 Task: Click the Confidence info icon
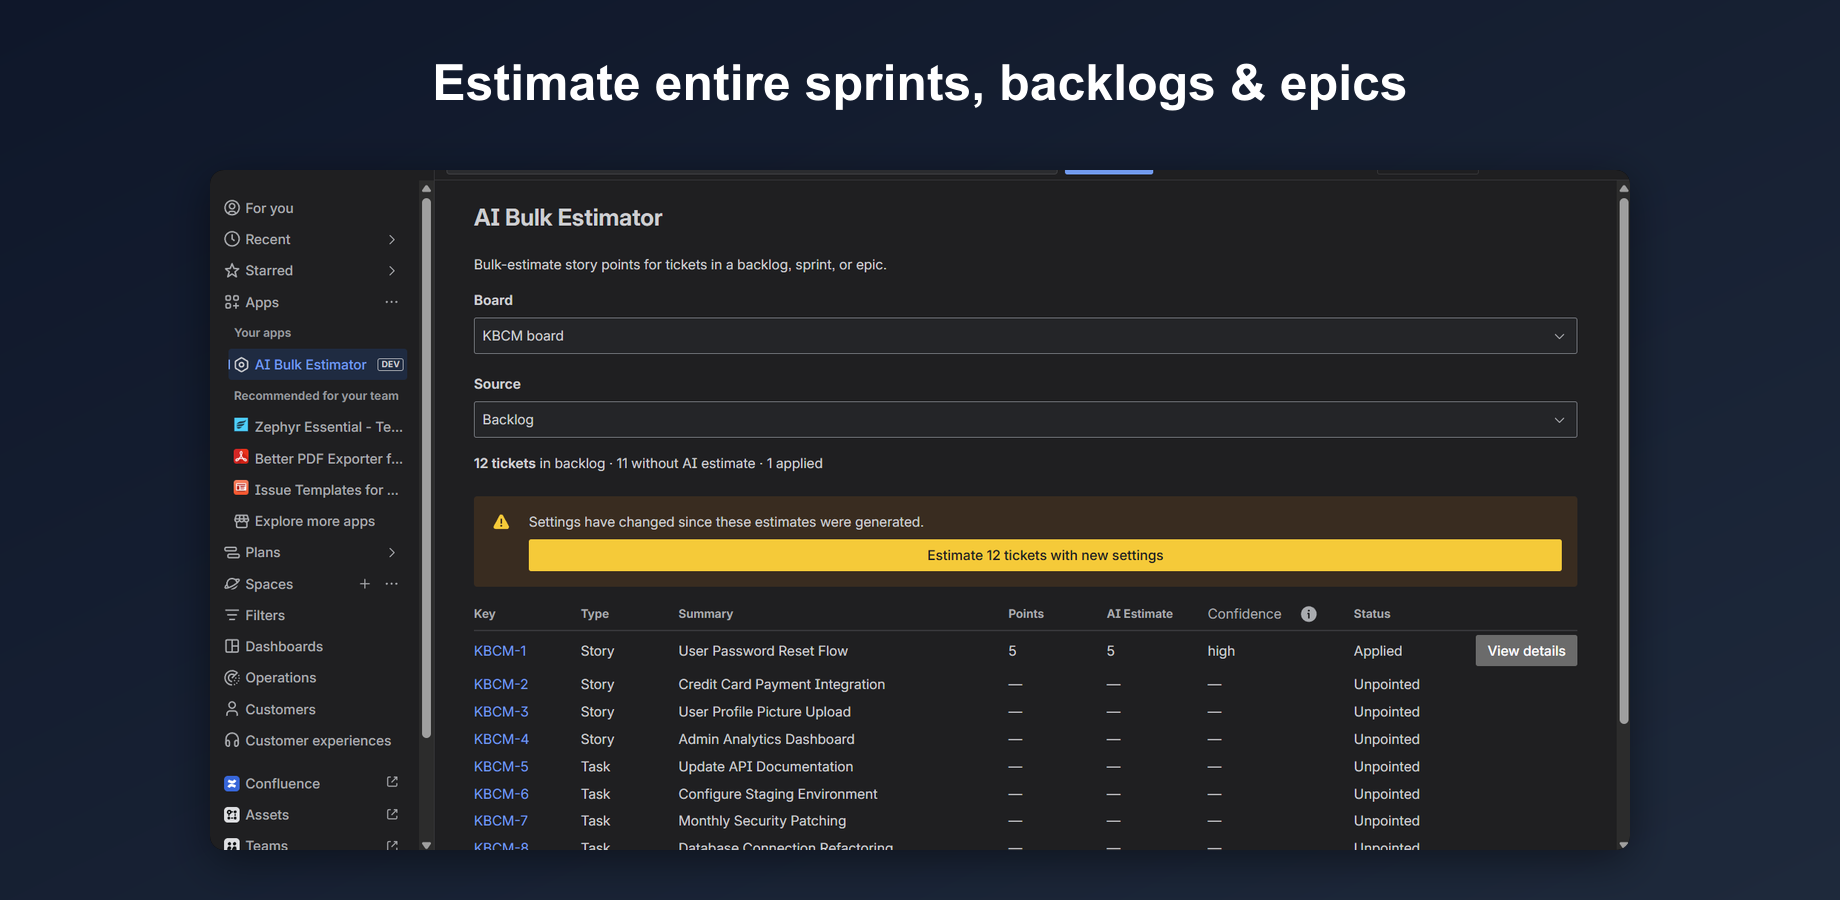point(1309,614)
